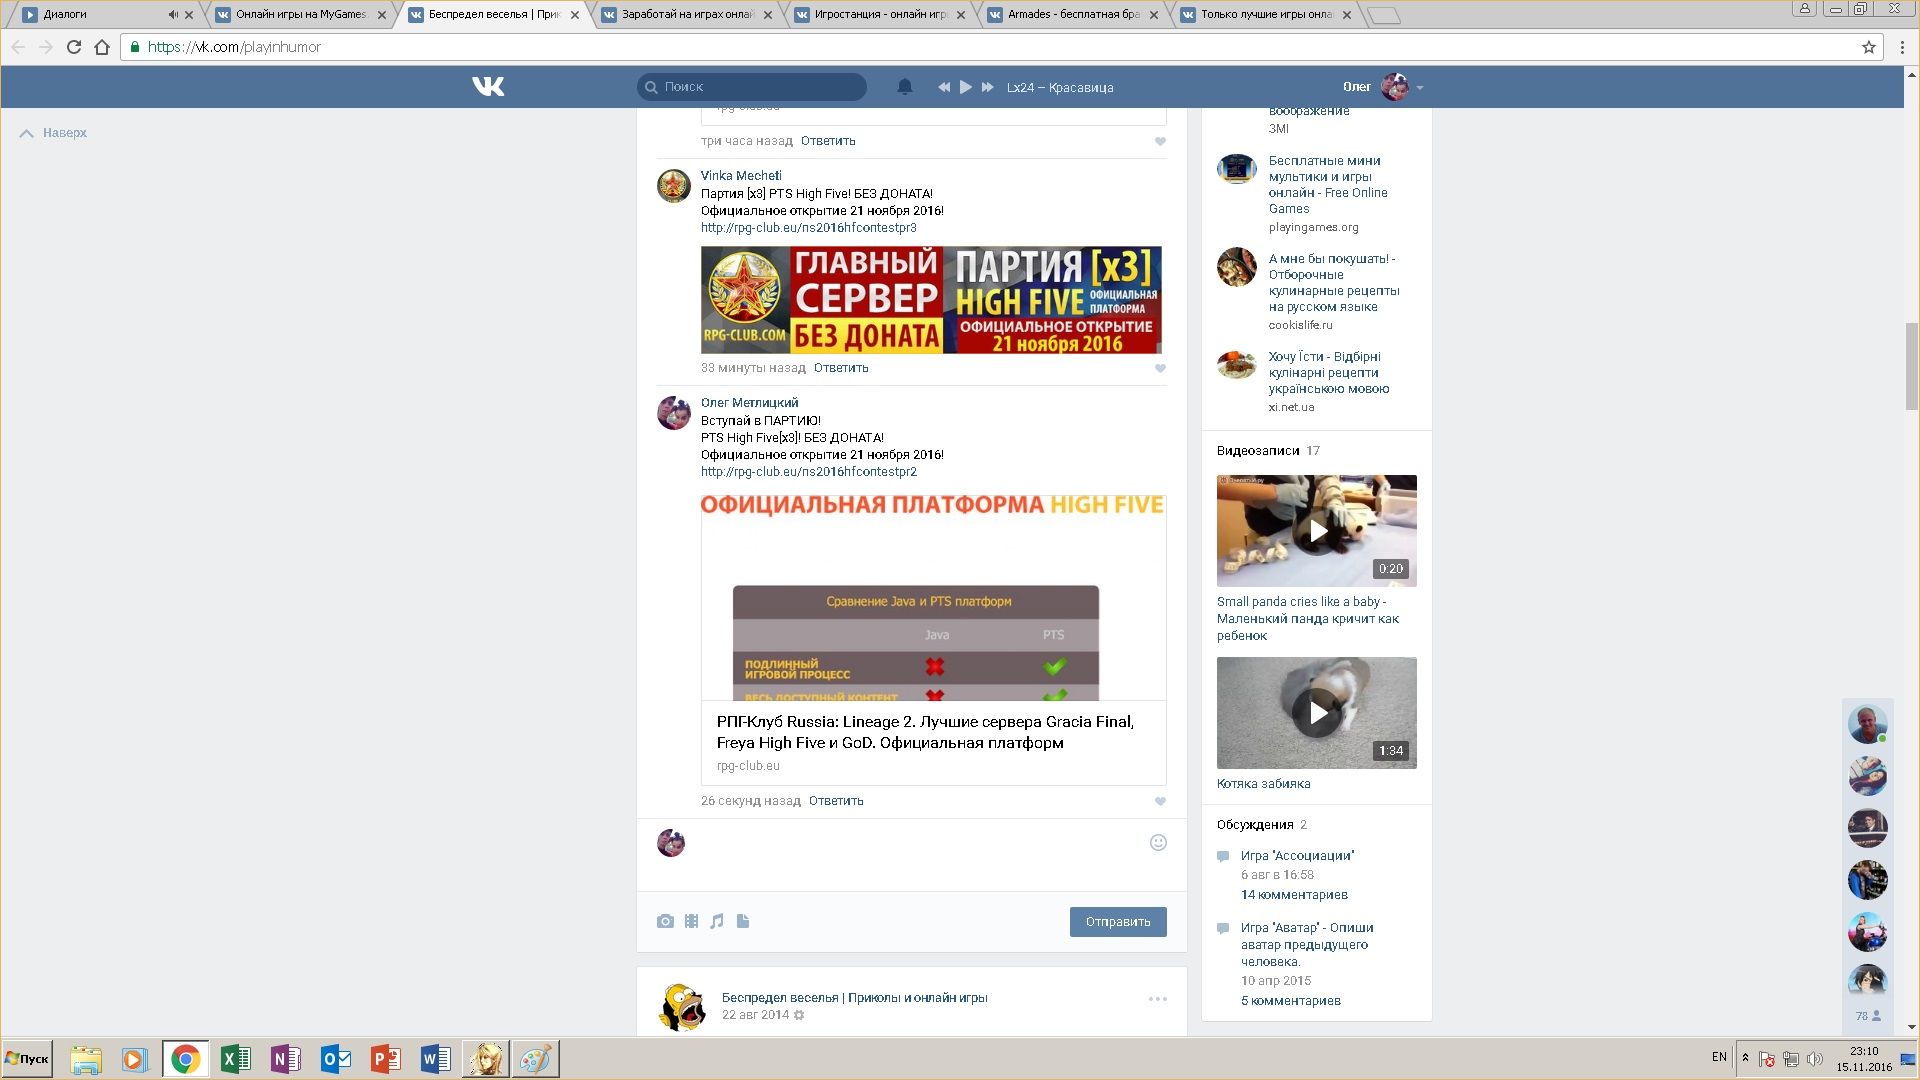
Task: Open Олег Метлицкий profile name
Action: pos(749,403)
